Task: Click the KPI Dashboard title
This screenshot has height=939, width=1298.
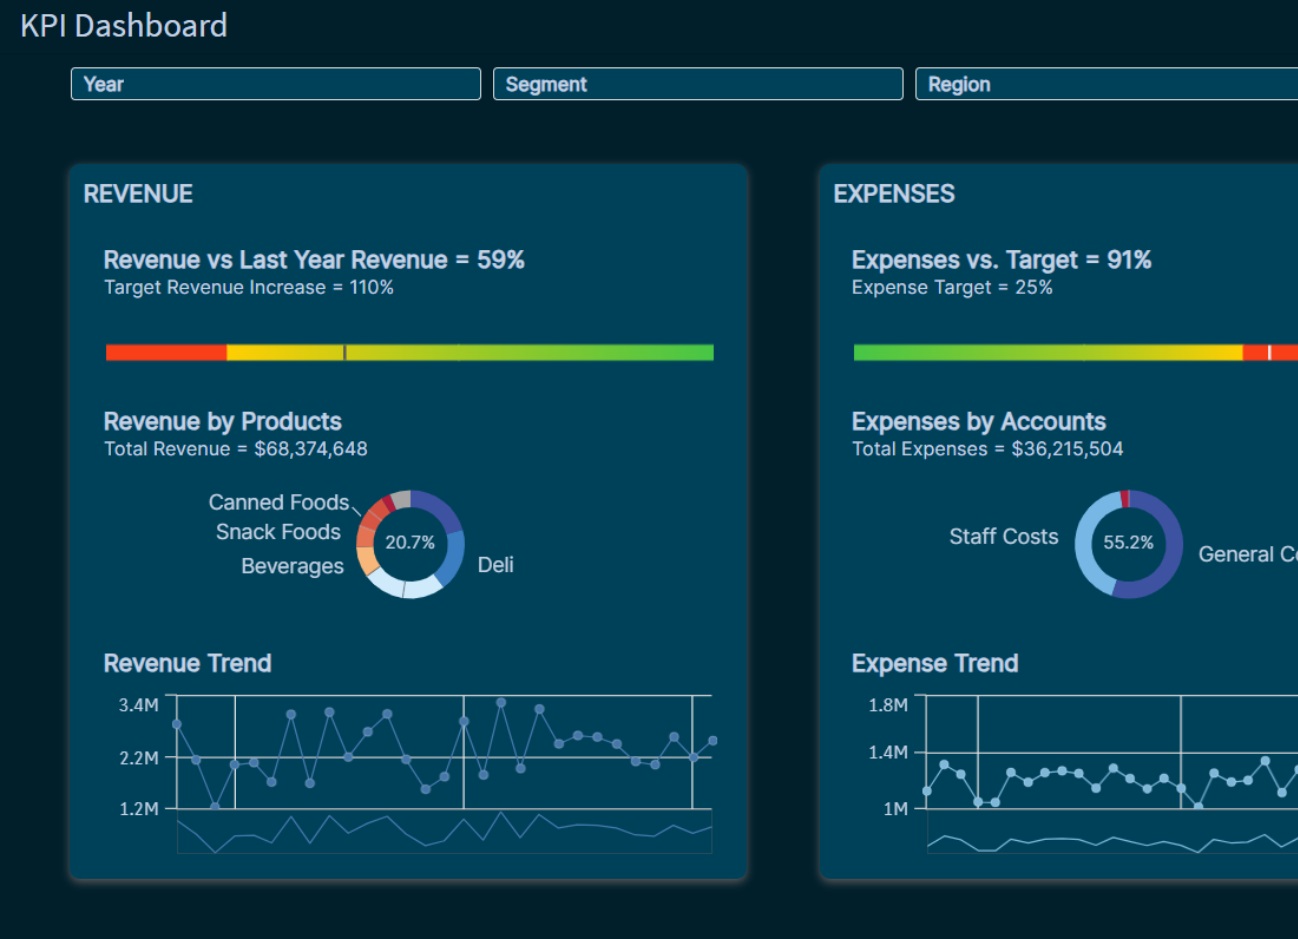Action: click(x=124, y=25)
